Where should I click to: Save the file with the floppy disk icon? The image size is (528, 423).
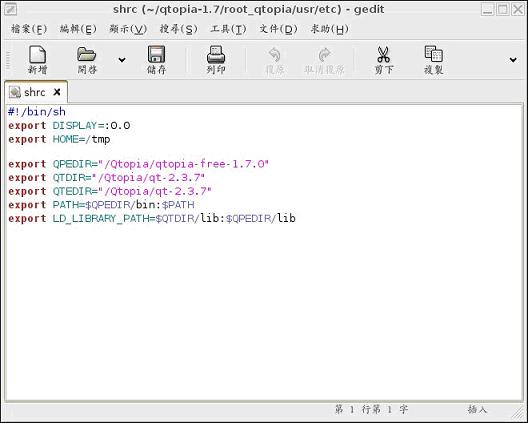(157, 60)
